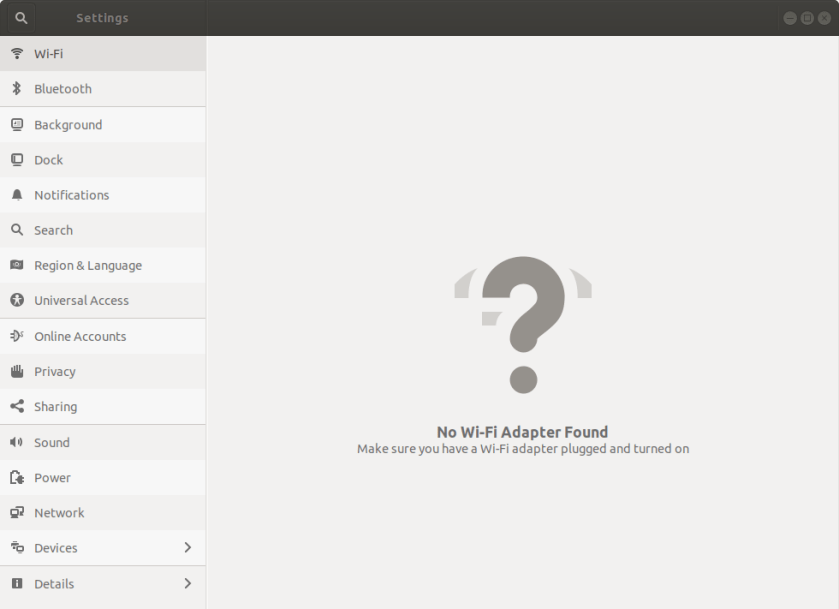839x609 pixels.
Task: Open Notifications using the bell icon
Action: click(x=16, y=195)
